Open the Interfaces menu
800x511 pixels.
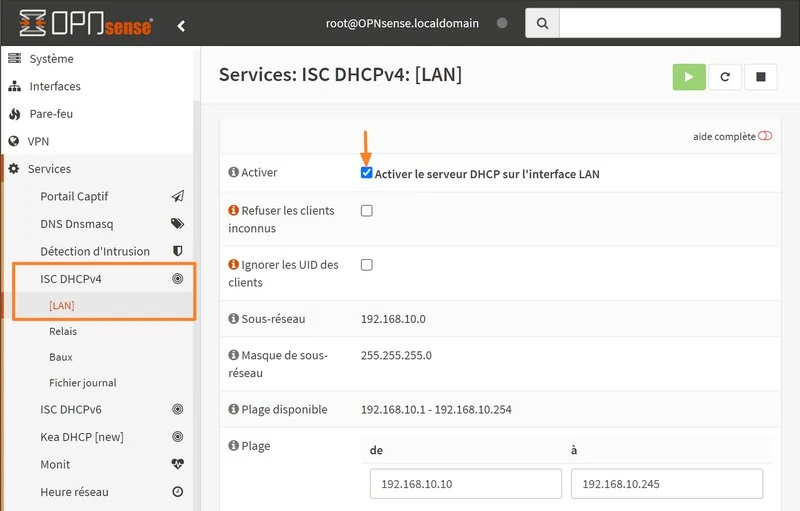(55, 86)
